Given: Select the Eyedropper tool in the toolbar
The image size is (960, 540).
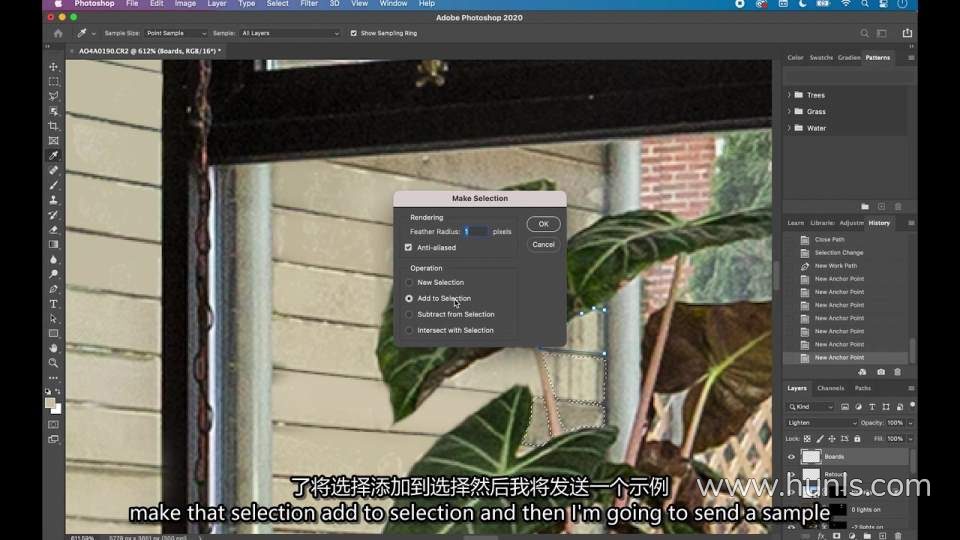Looking at the screenshot, I should (x=54, y=156).
